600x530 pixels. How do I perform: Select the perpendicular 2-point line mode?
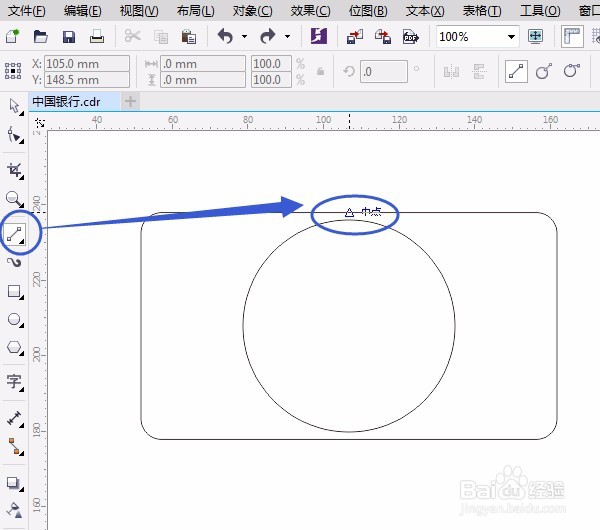tap(544, 71)
